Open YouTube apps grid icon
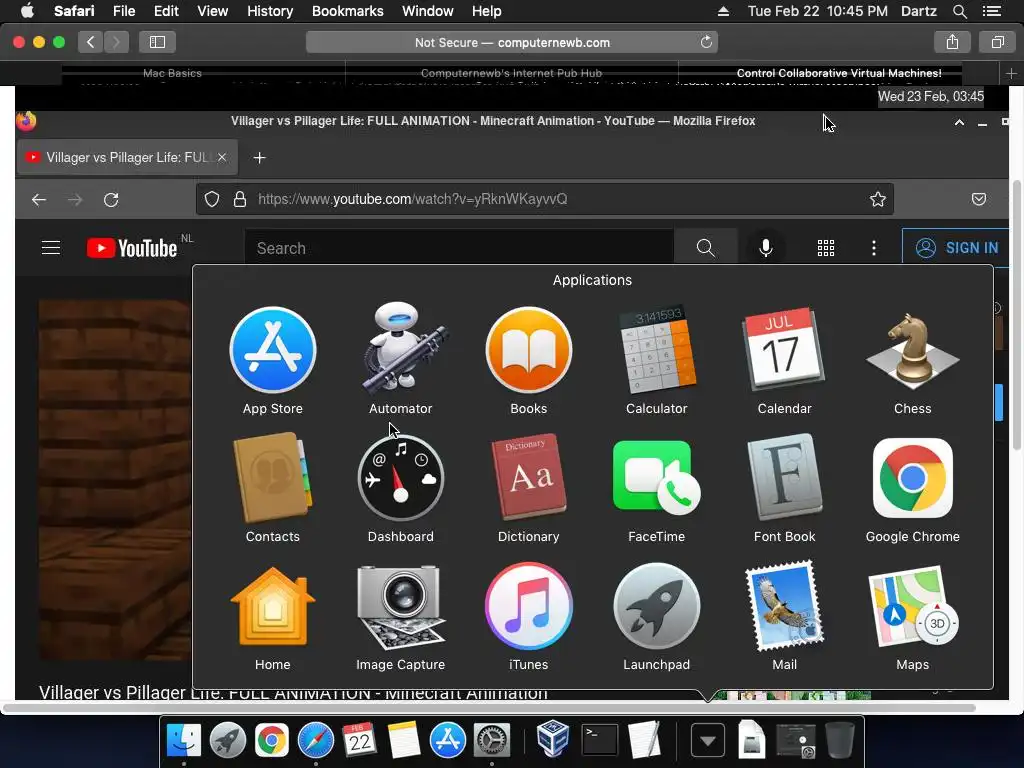Image resolution: width=1024 pixels, height=768 pixels. pos(826,248)
